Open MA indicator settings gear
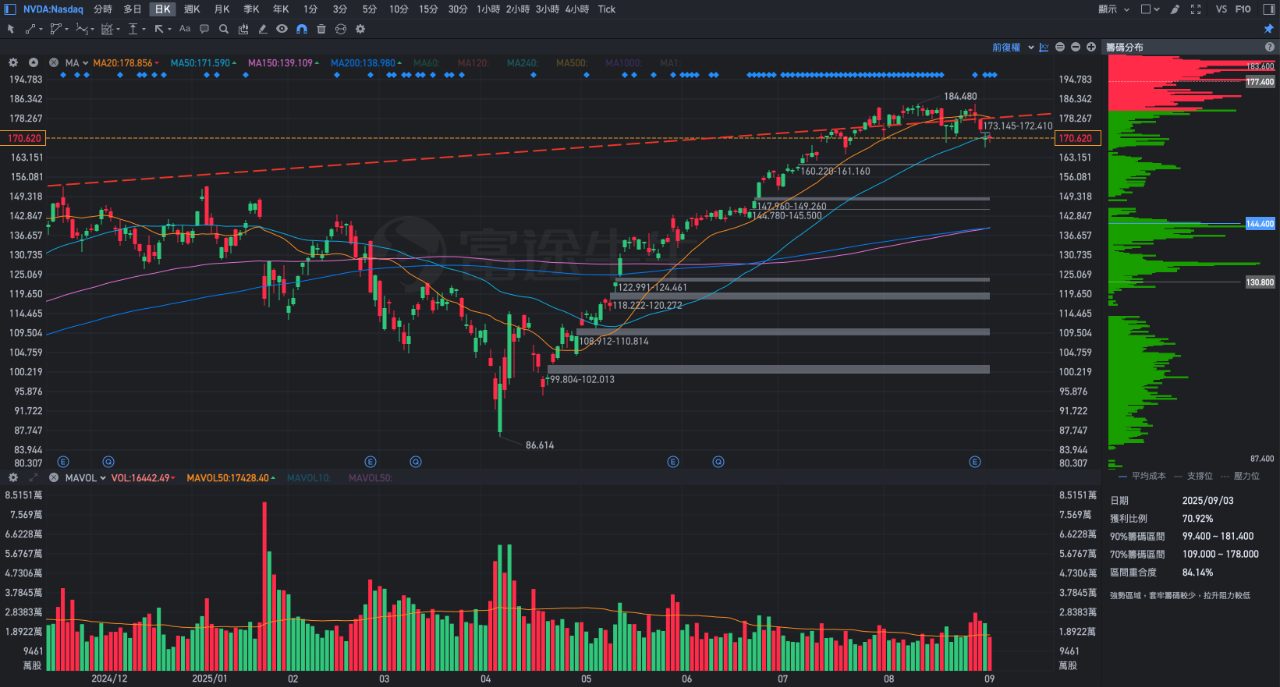This screenshot has height=687, width=1280. (13, 62)
